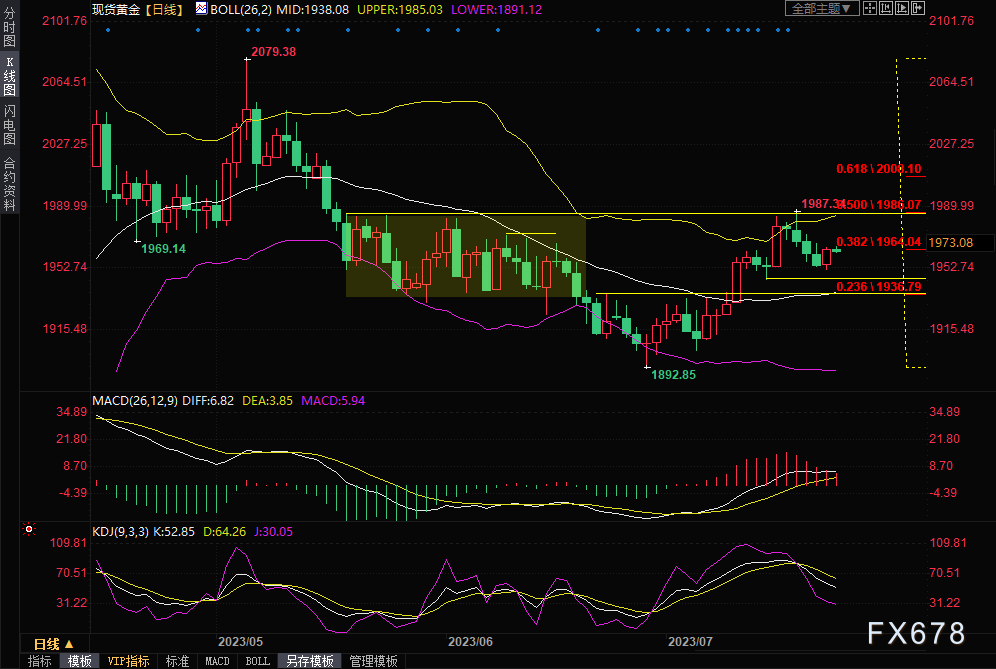This screenshot has height=669, width=996.
Task: Click 另存模板 to save the template
Action: coord(309,661)
